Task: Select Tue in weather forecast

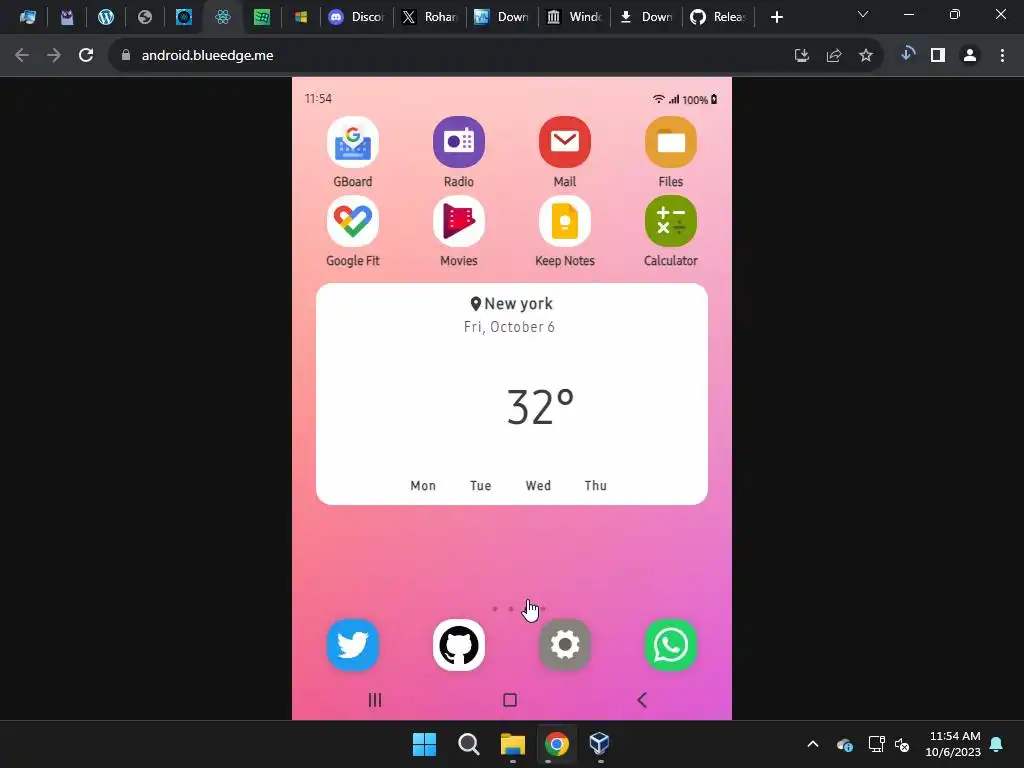Action: (x=481, y=485)
